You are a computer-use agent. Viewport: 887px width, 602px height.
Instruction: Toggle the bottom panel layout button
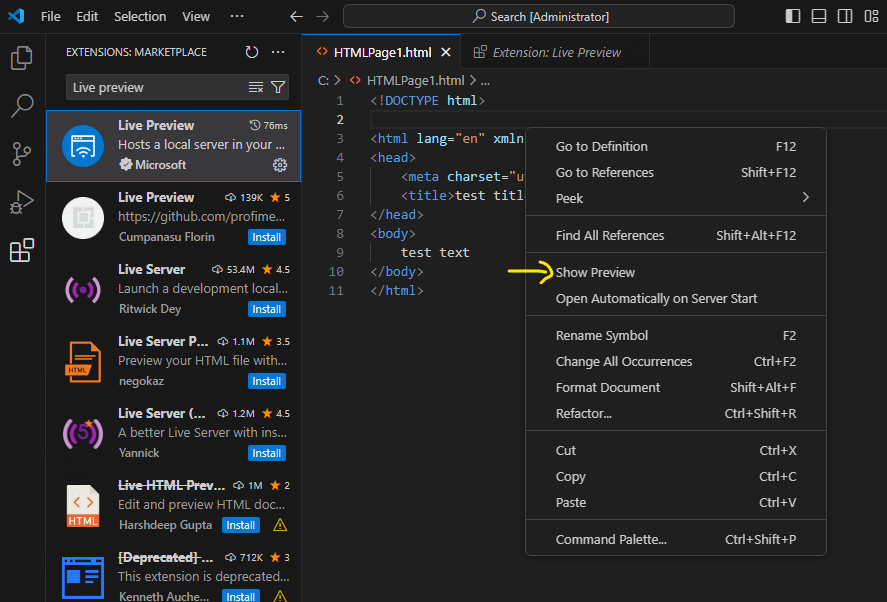(819, 16)
